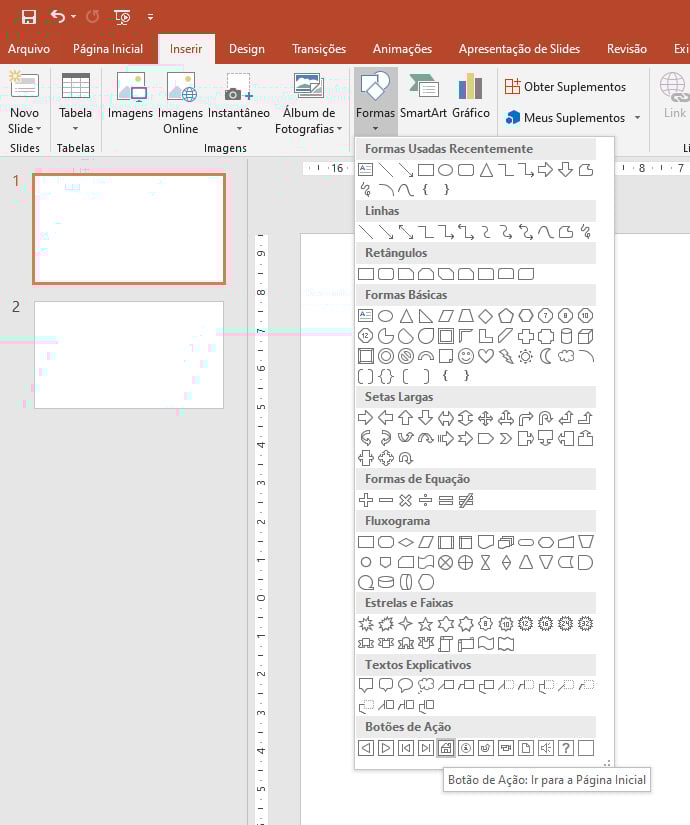
Task: Pick the first rectangle in Retângulos
Action: click(366, 274)
